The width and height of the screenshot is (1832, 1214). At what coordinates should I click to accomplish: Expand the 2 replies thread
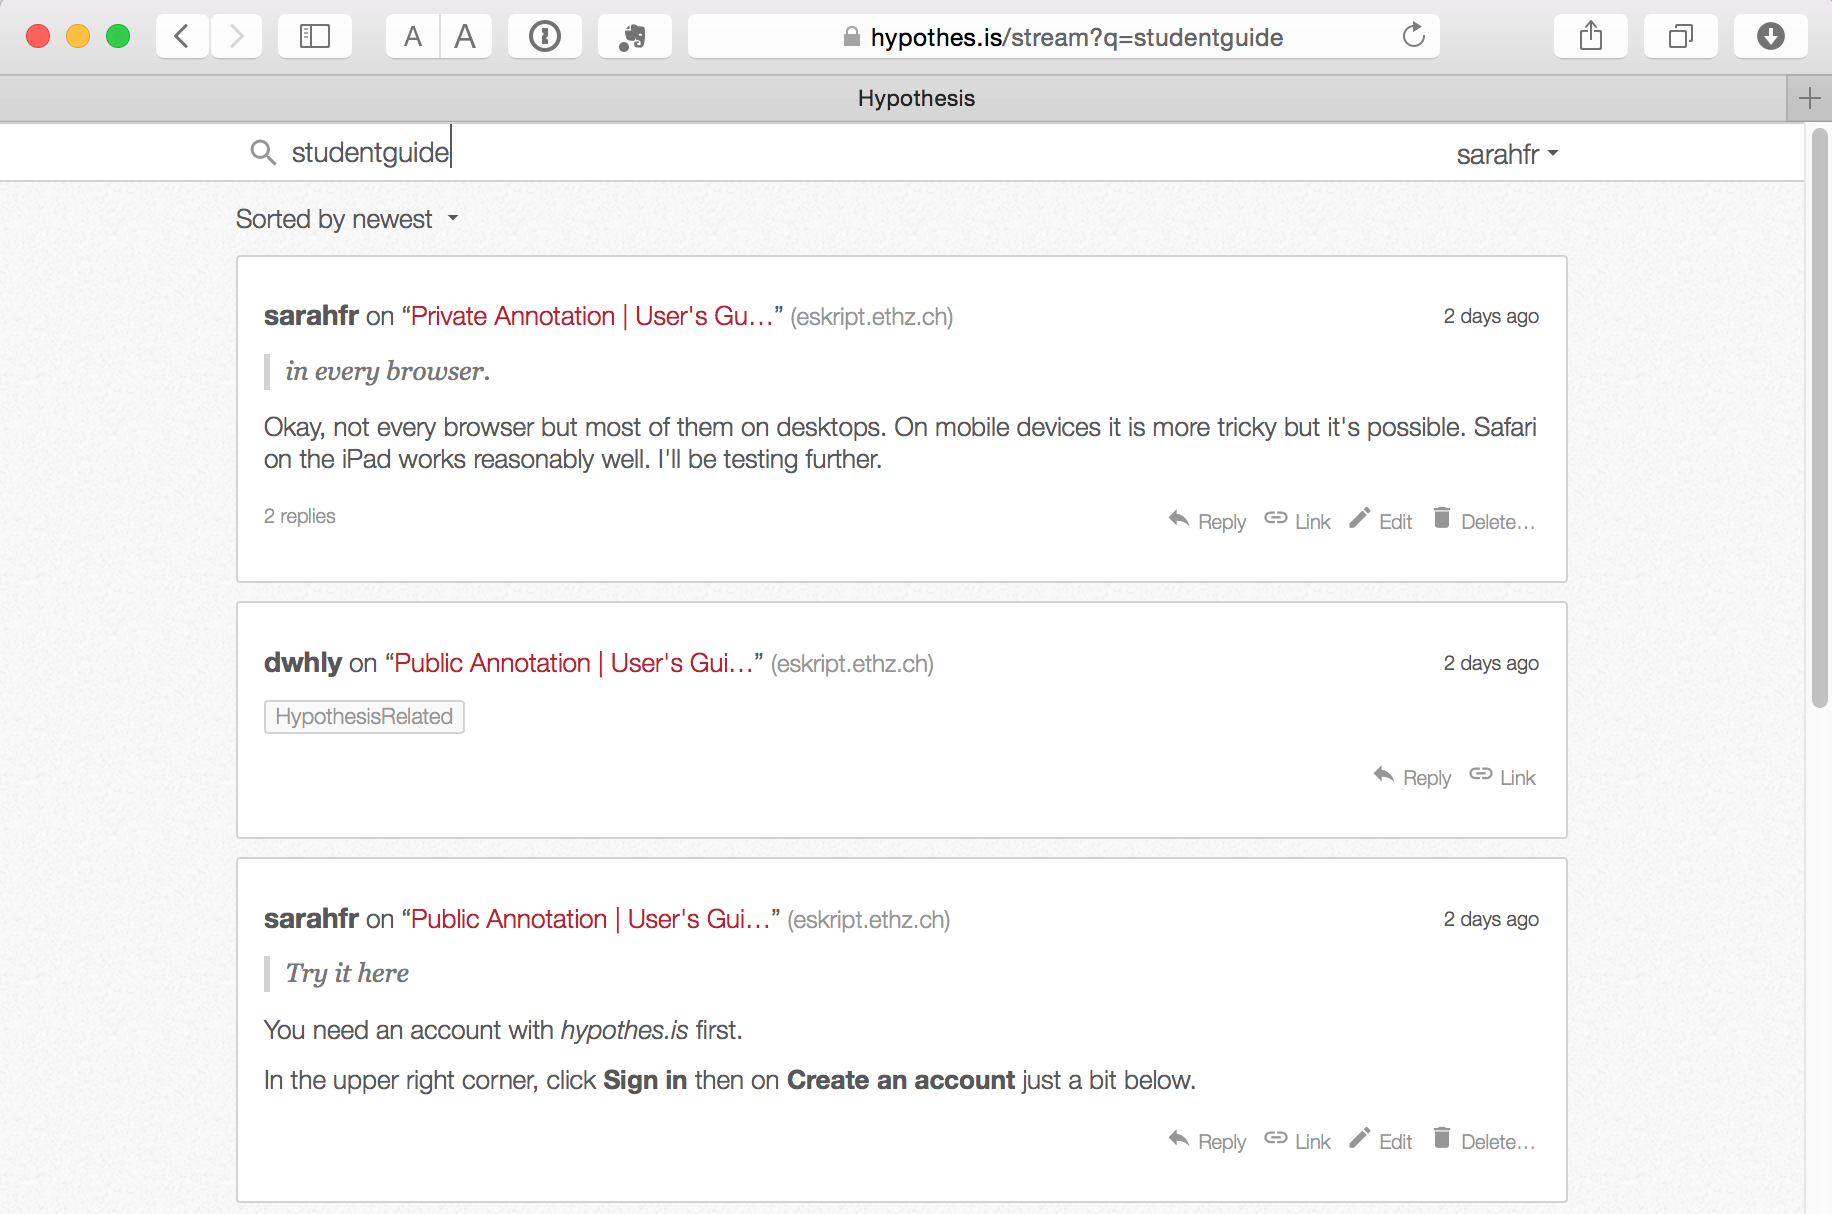(x=299, y=516)
